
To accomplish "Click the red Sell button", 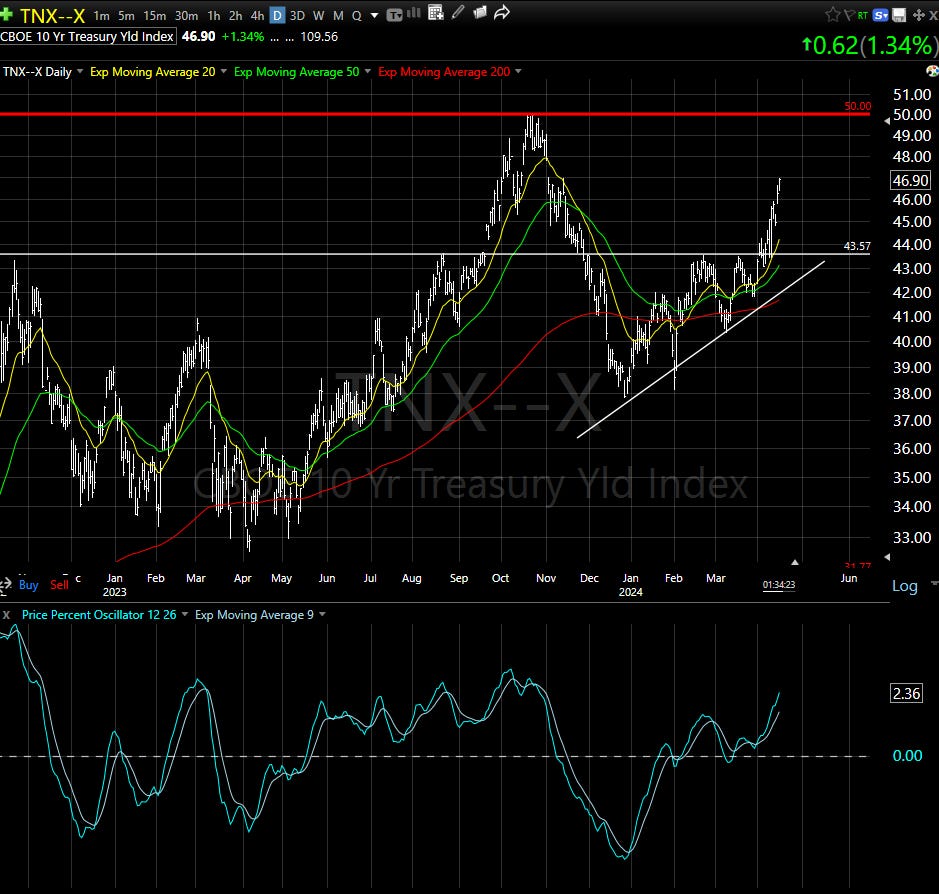I will tap(59, 585).
